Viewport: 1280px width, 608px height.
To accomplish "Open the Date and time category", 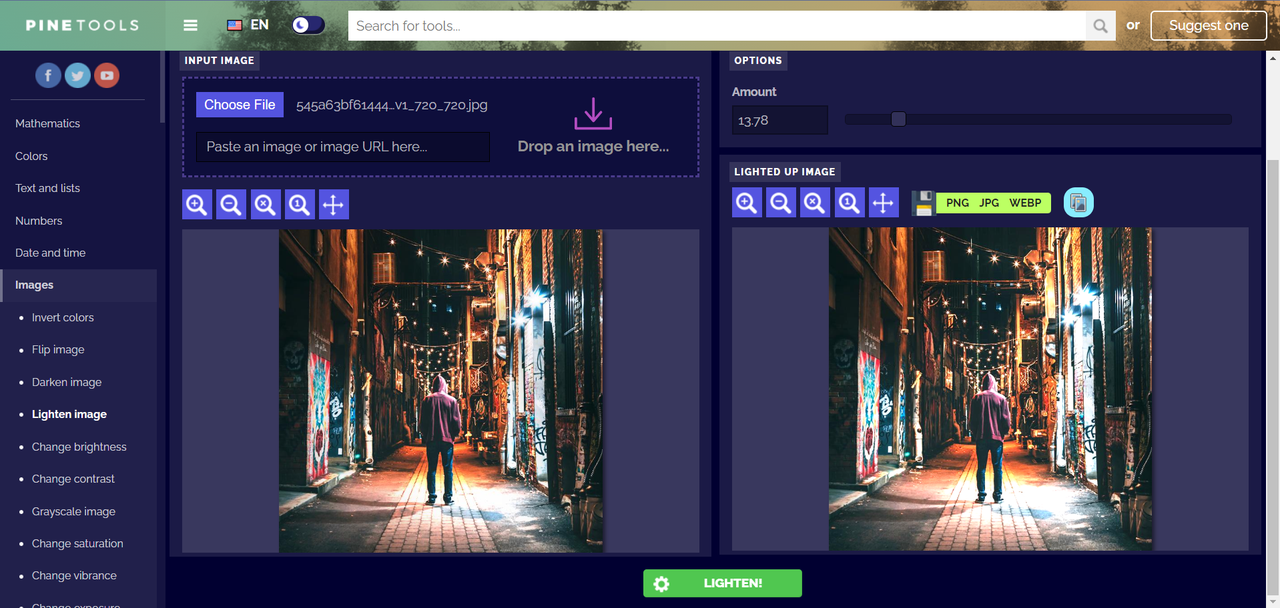I will point(51,253).
